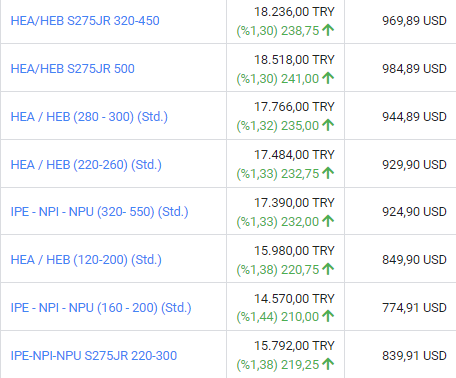This screenshot has width=456, height=378.
Task: Open IPE-NPI-NPU S275JR 220-300 link
Action: coord(94,356)
